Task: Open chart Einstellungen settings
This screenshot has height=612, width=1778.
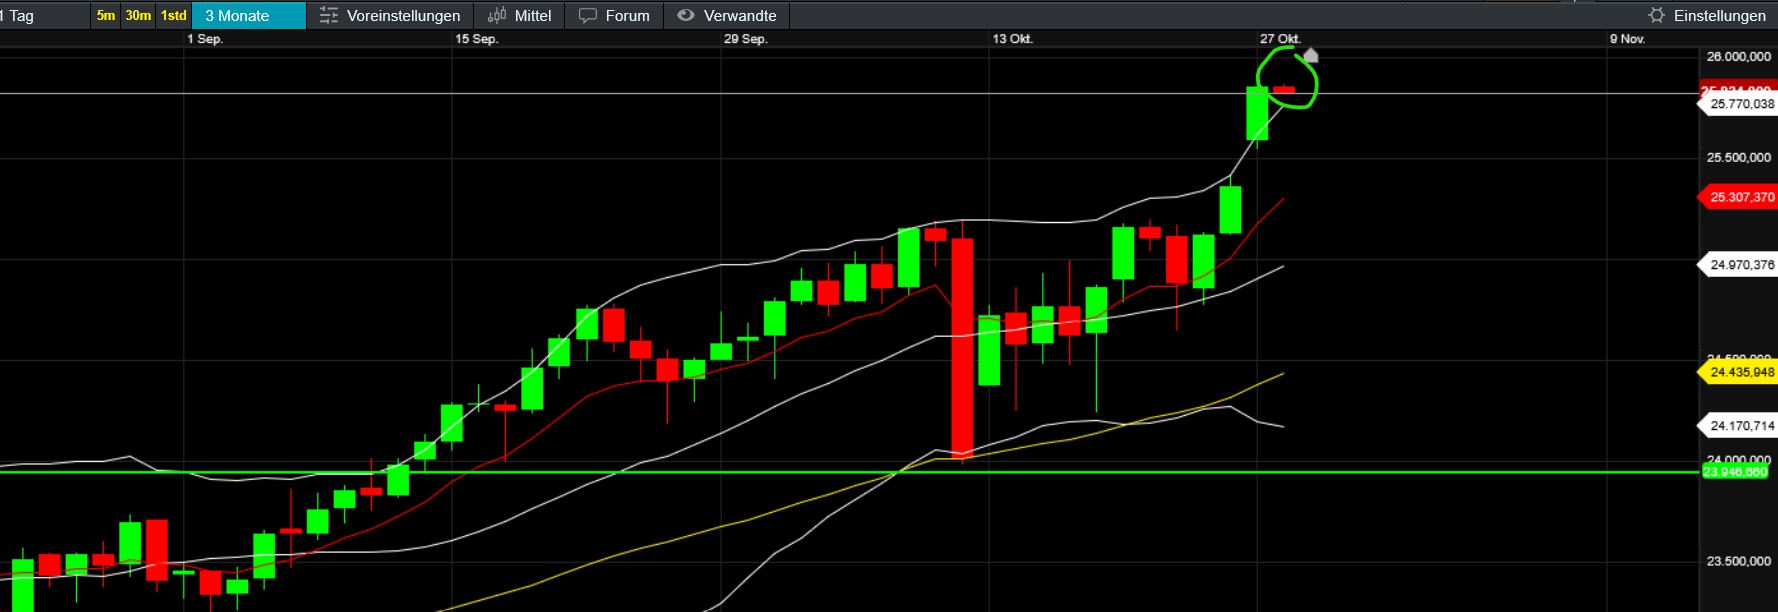Action: [1707, 15]
